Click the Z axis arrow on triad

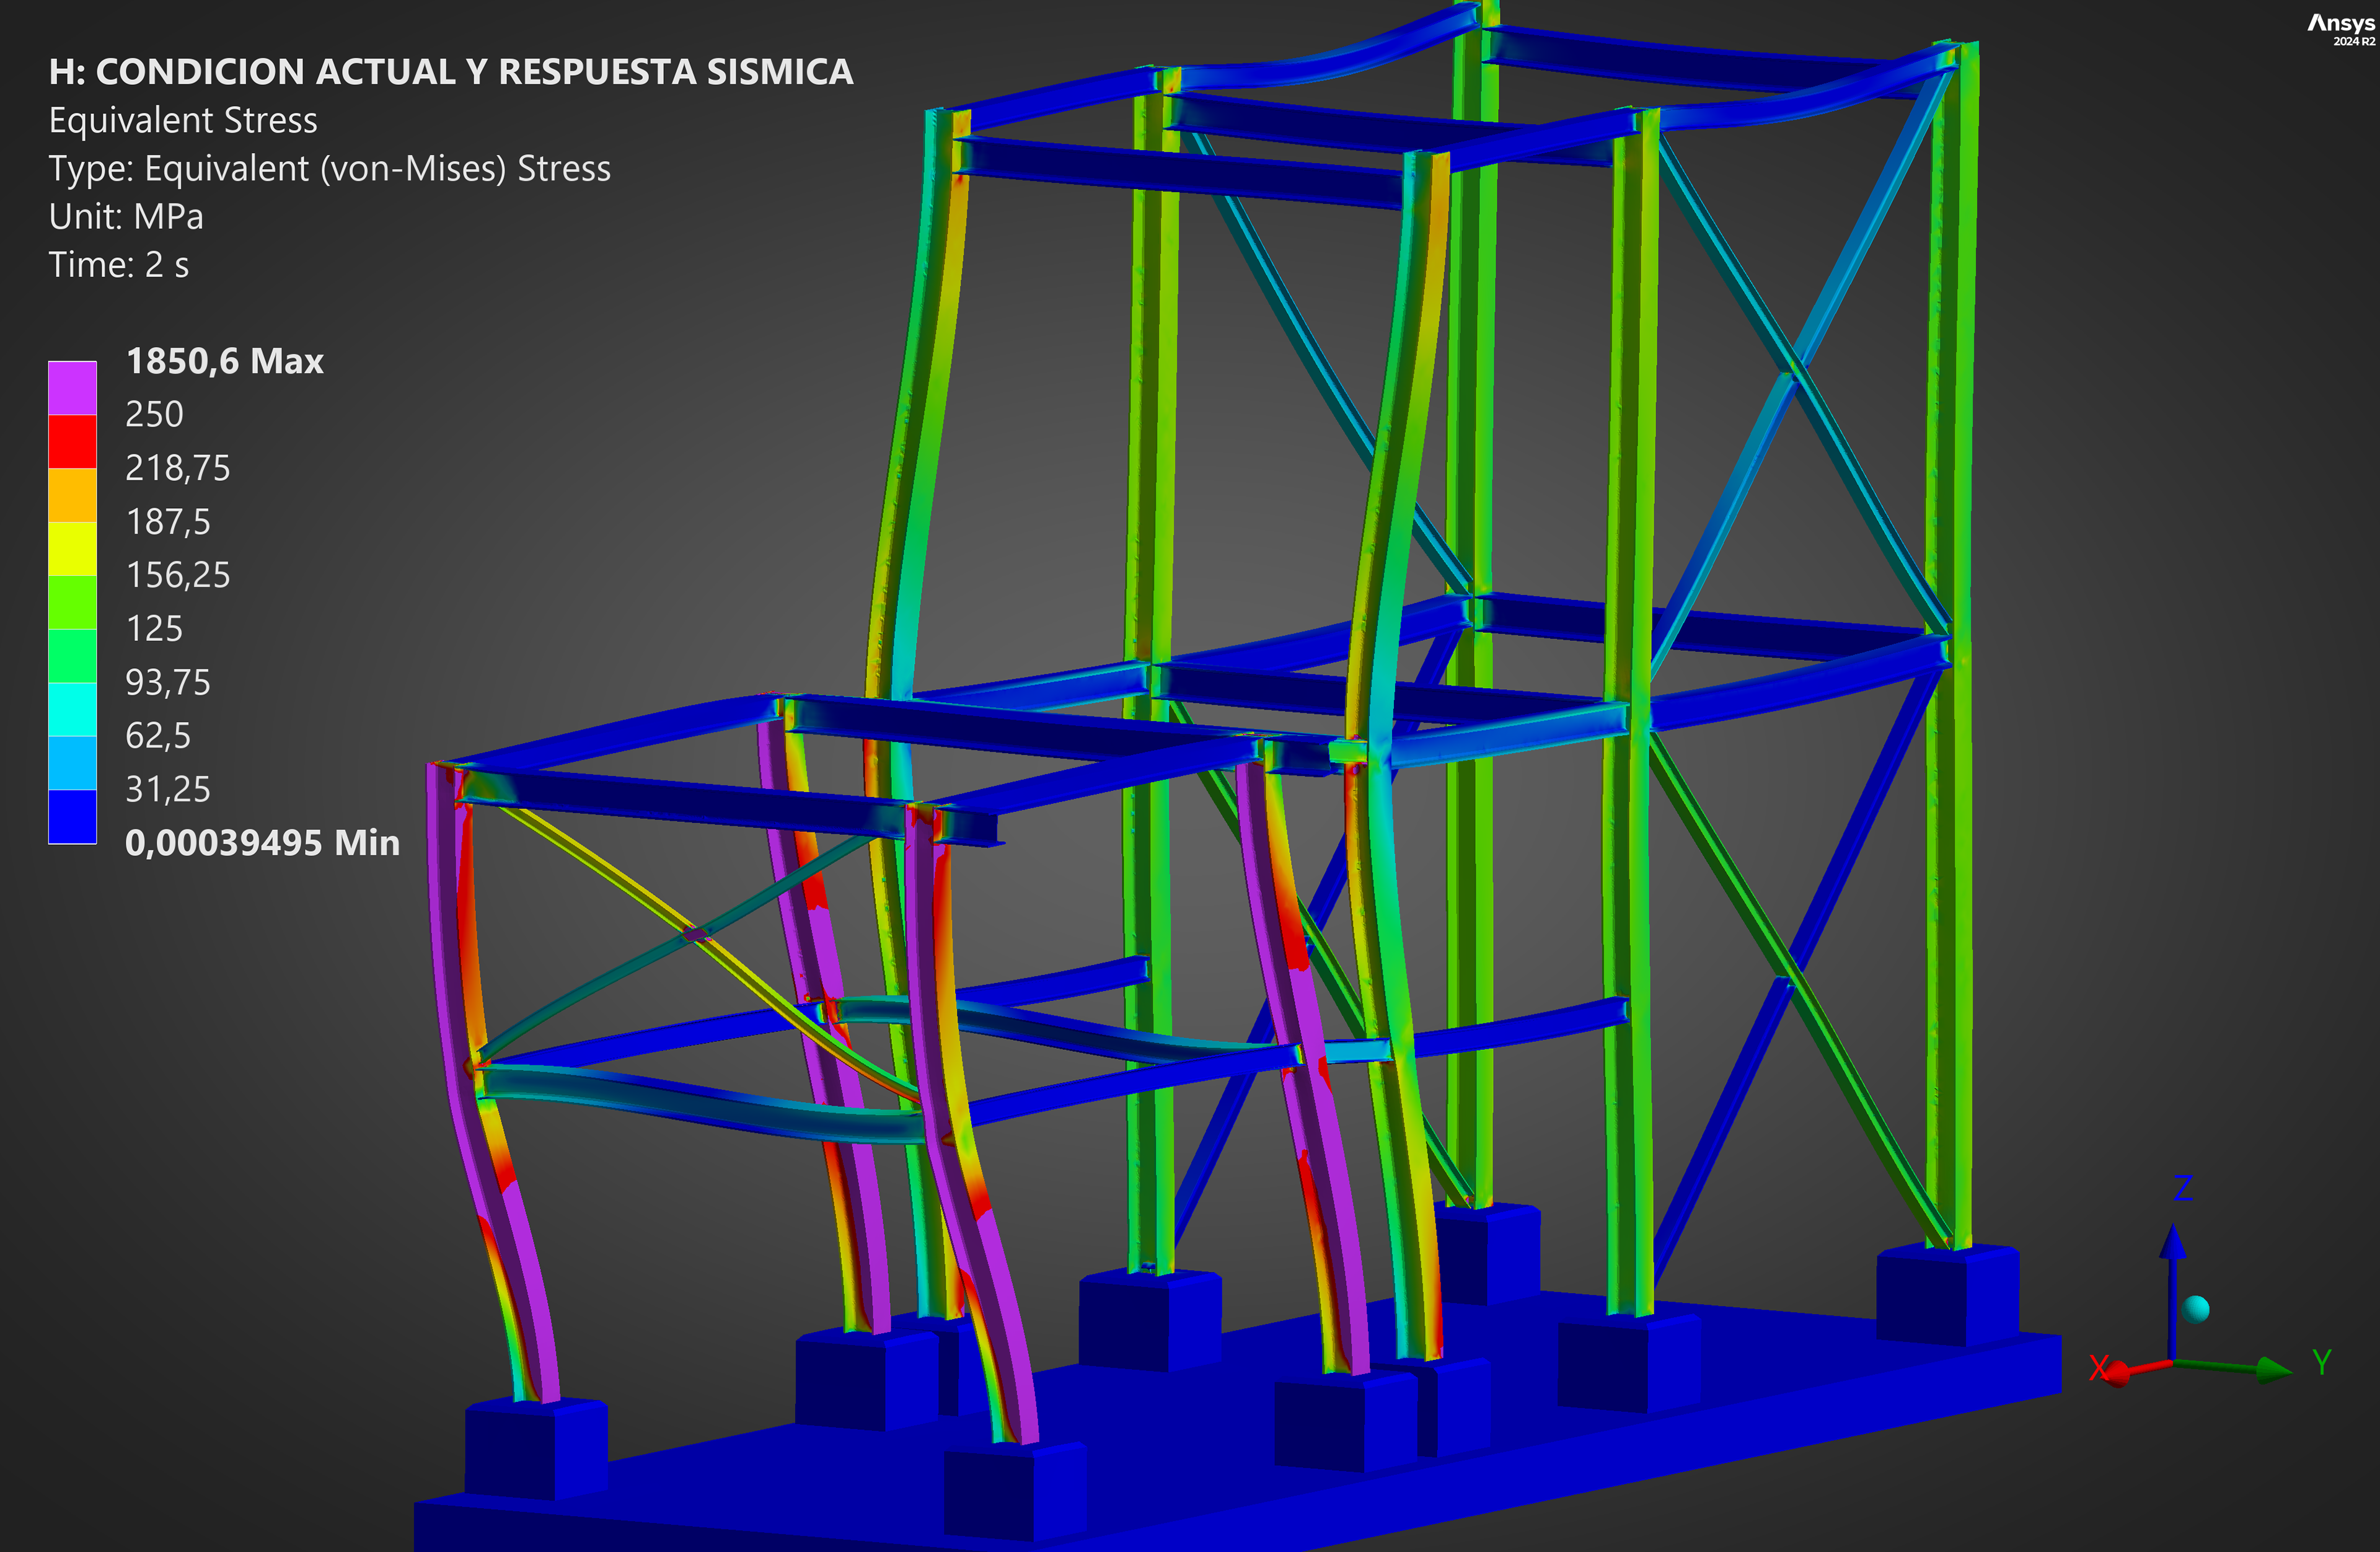click(x=2172, y=1245)
